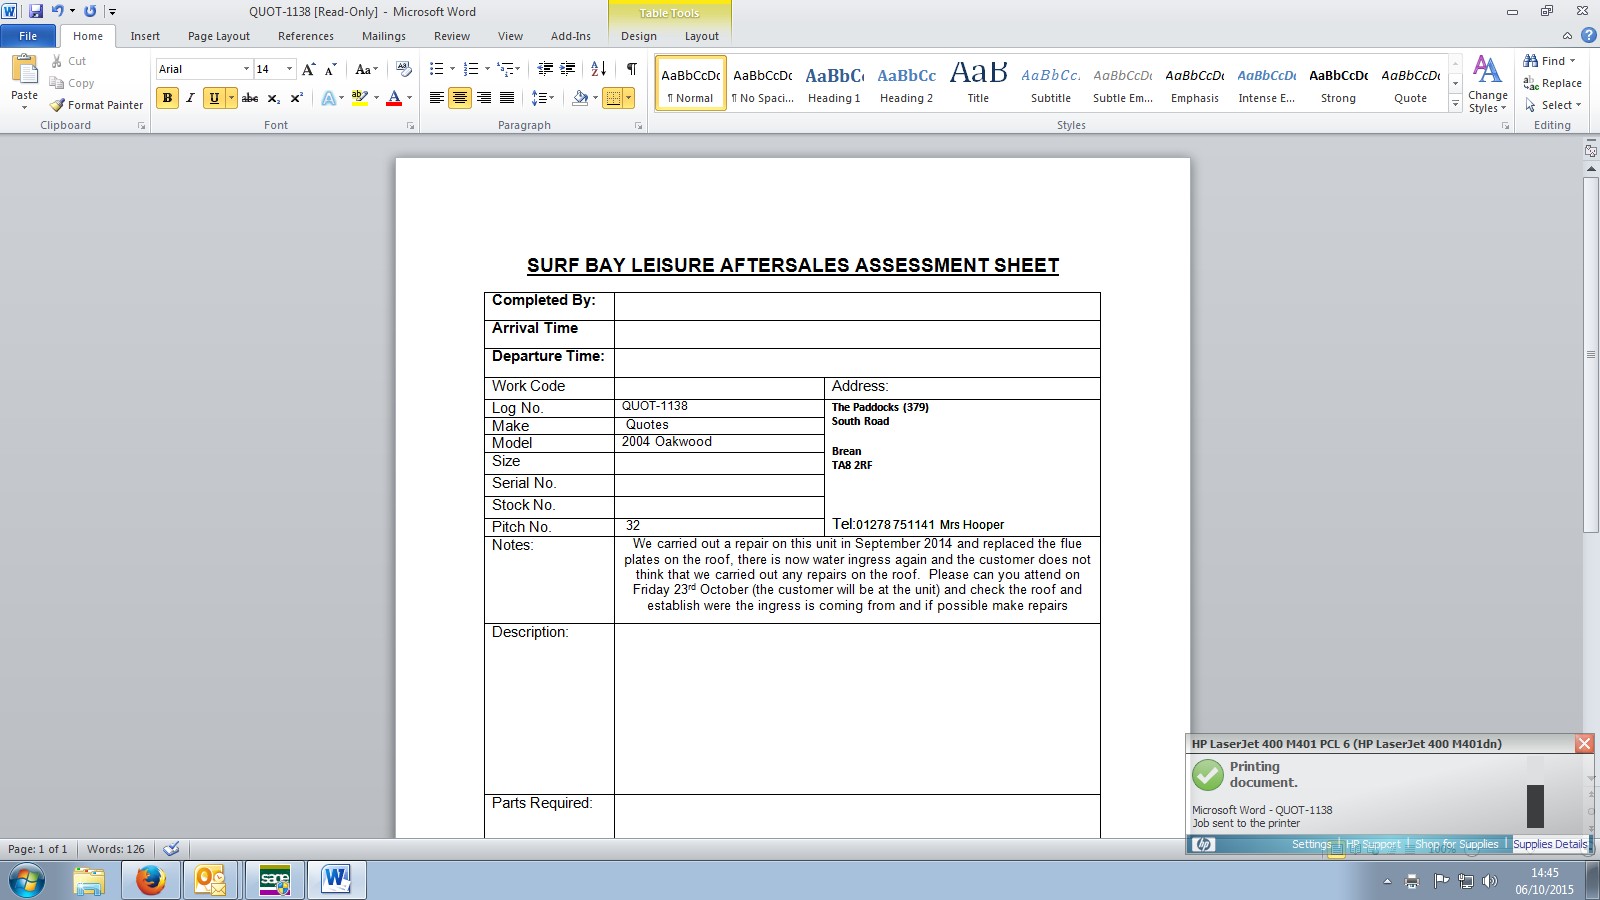1600x900 pixels.
Task: Open the File tab
Action: tap(28, 36)
